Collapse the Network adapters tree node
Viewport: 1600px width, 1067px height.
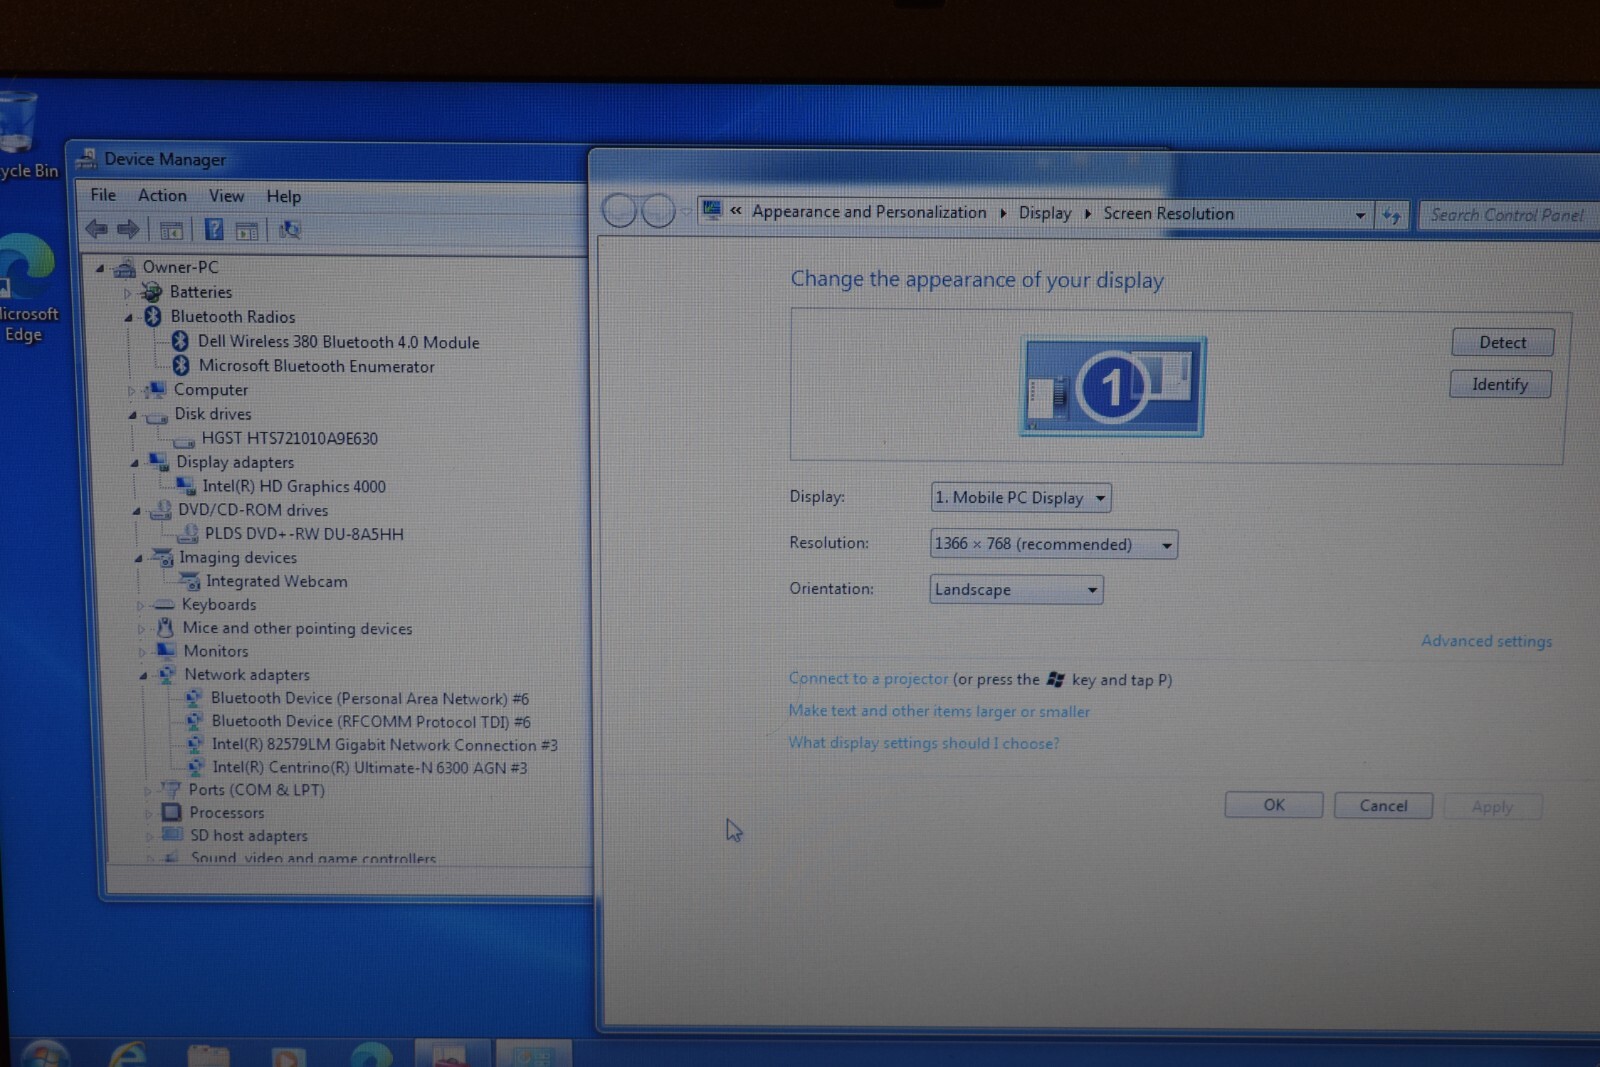pyautogui.click(x=143, y=675)
